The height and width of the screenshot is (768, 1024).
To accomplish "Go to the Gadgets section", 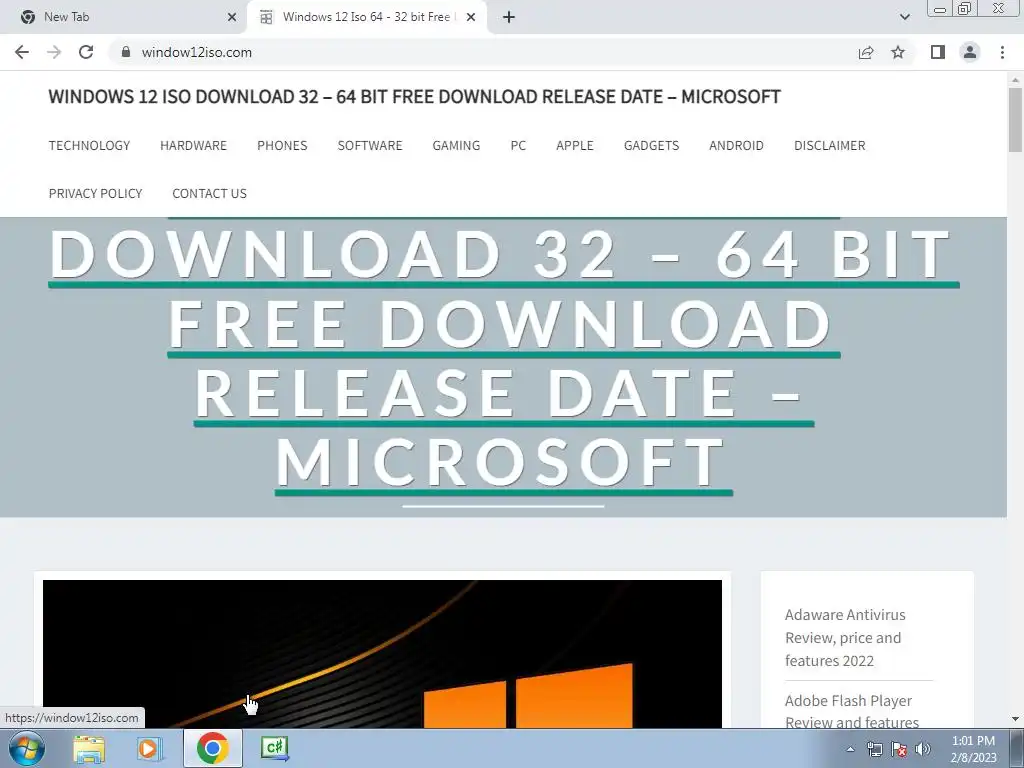I will 651,146.
